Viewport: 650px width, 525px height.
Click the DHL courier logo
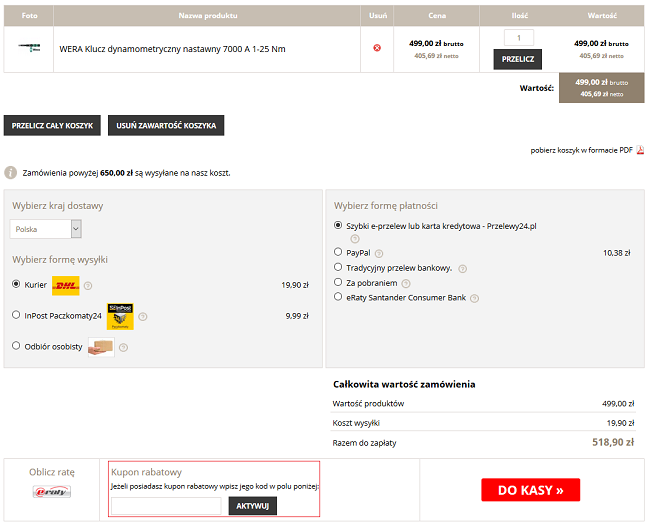[x=65, y=285]
